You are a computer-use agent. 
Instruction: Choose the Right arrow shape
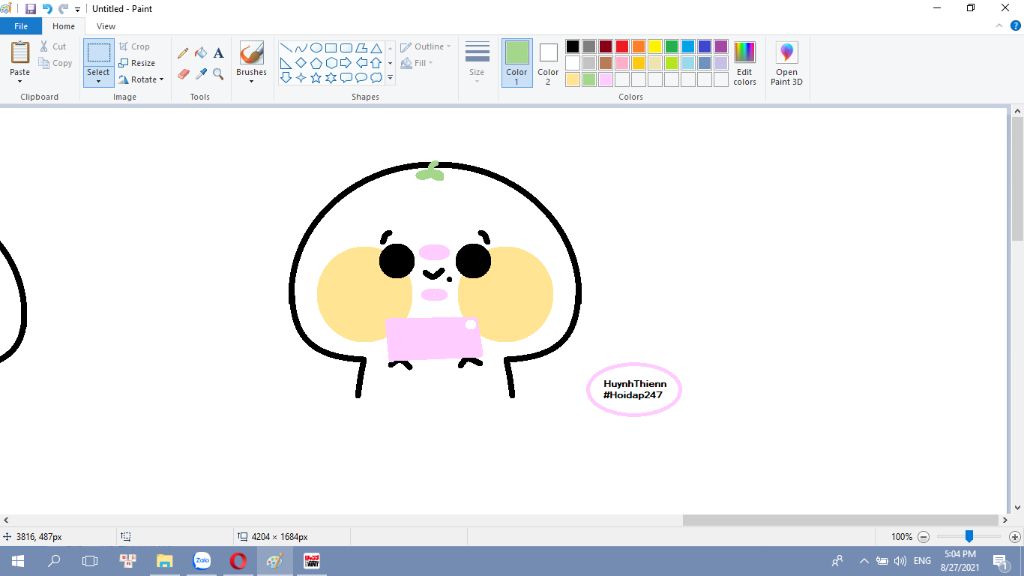[x=346, y=63]
